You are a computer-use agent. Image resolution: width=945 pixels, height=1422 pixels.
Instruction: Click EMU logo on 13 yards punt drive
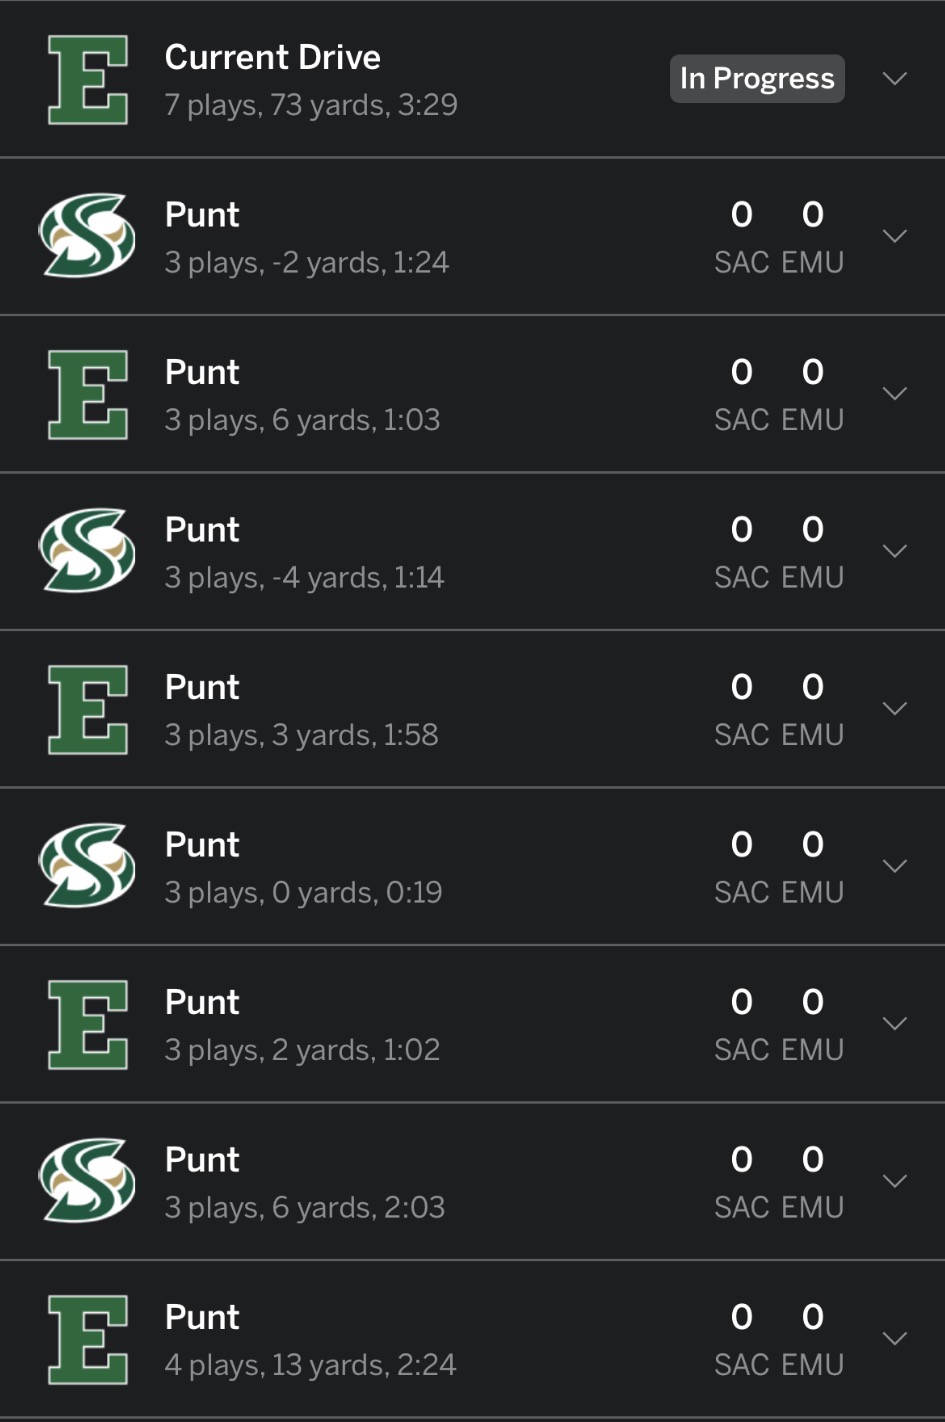[x=88, y=1339]
